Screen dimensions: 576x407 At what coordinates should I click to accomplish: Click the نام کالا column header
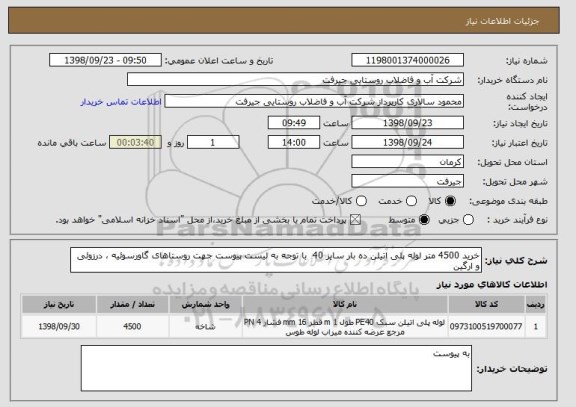[x=345, y=304]
